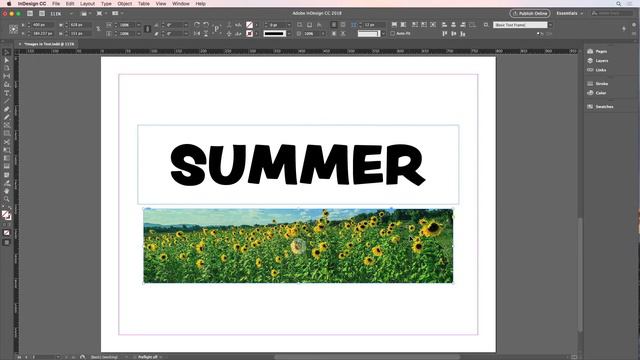Screen dimensions: 640x360
Task: Enable the Auto-Fit checkbox
Action: click(x=393, y=33)
